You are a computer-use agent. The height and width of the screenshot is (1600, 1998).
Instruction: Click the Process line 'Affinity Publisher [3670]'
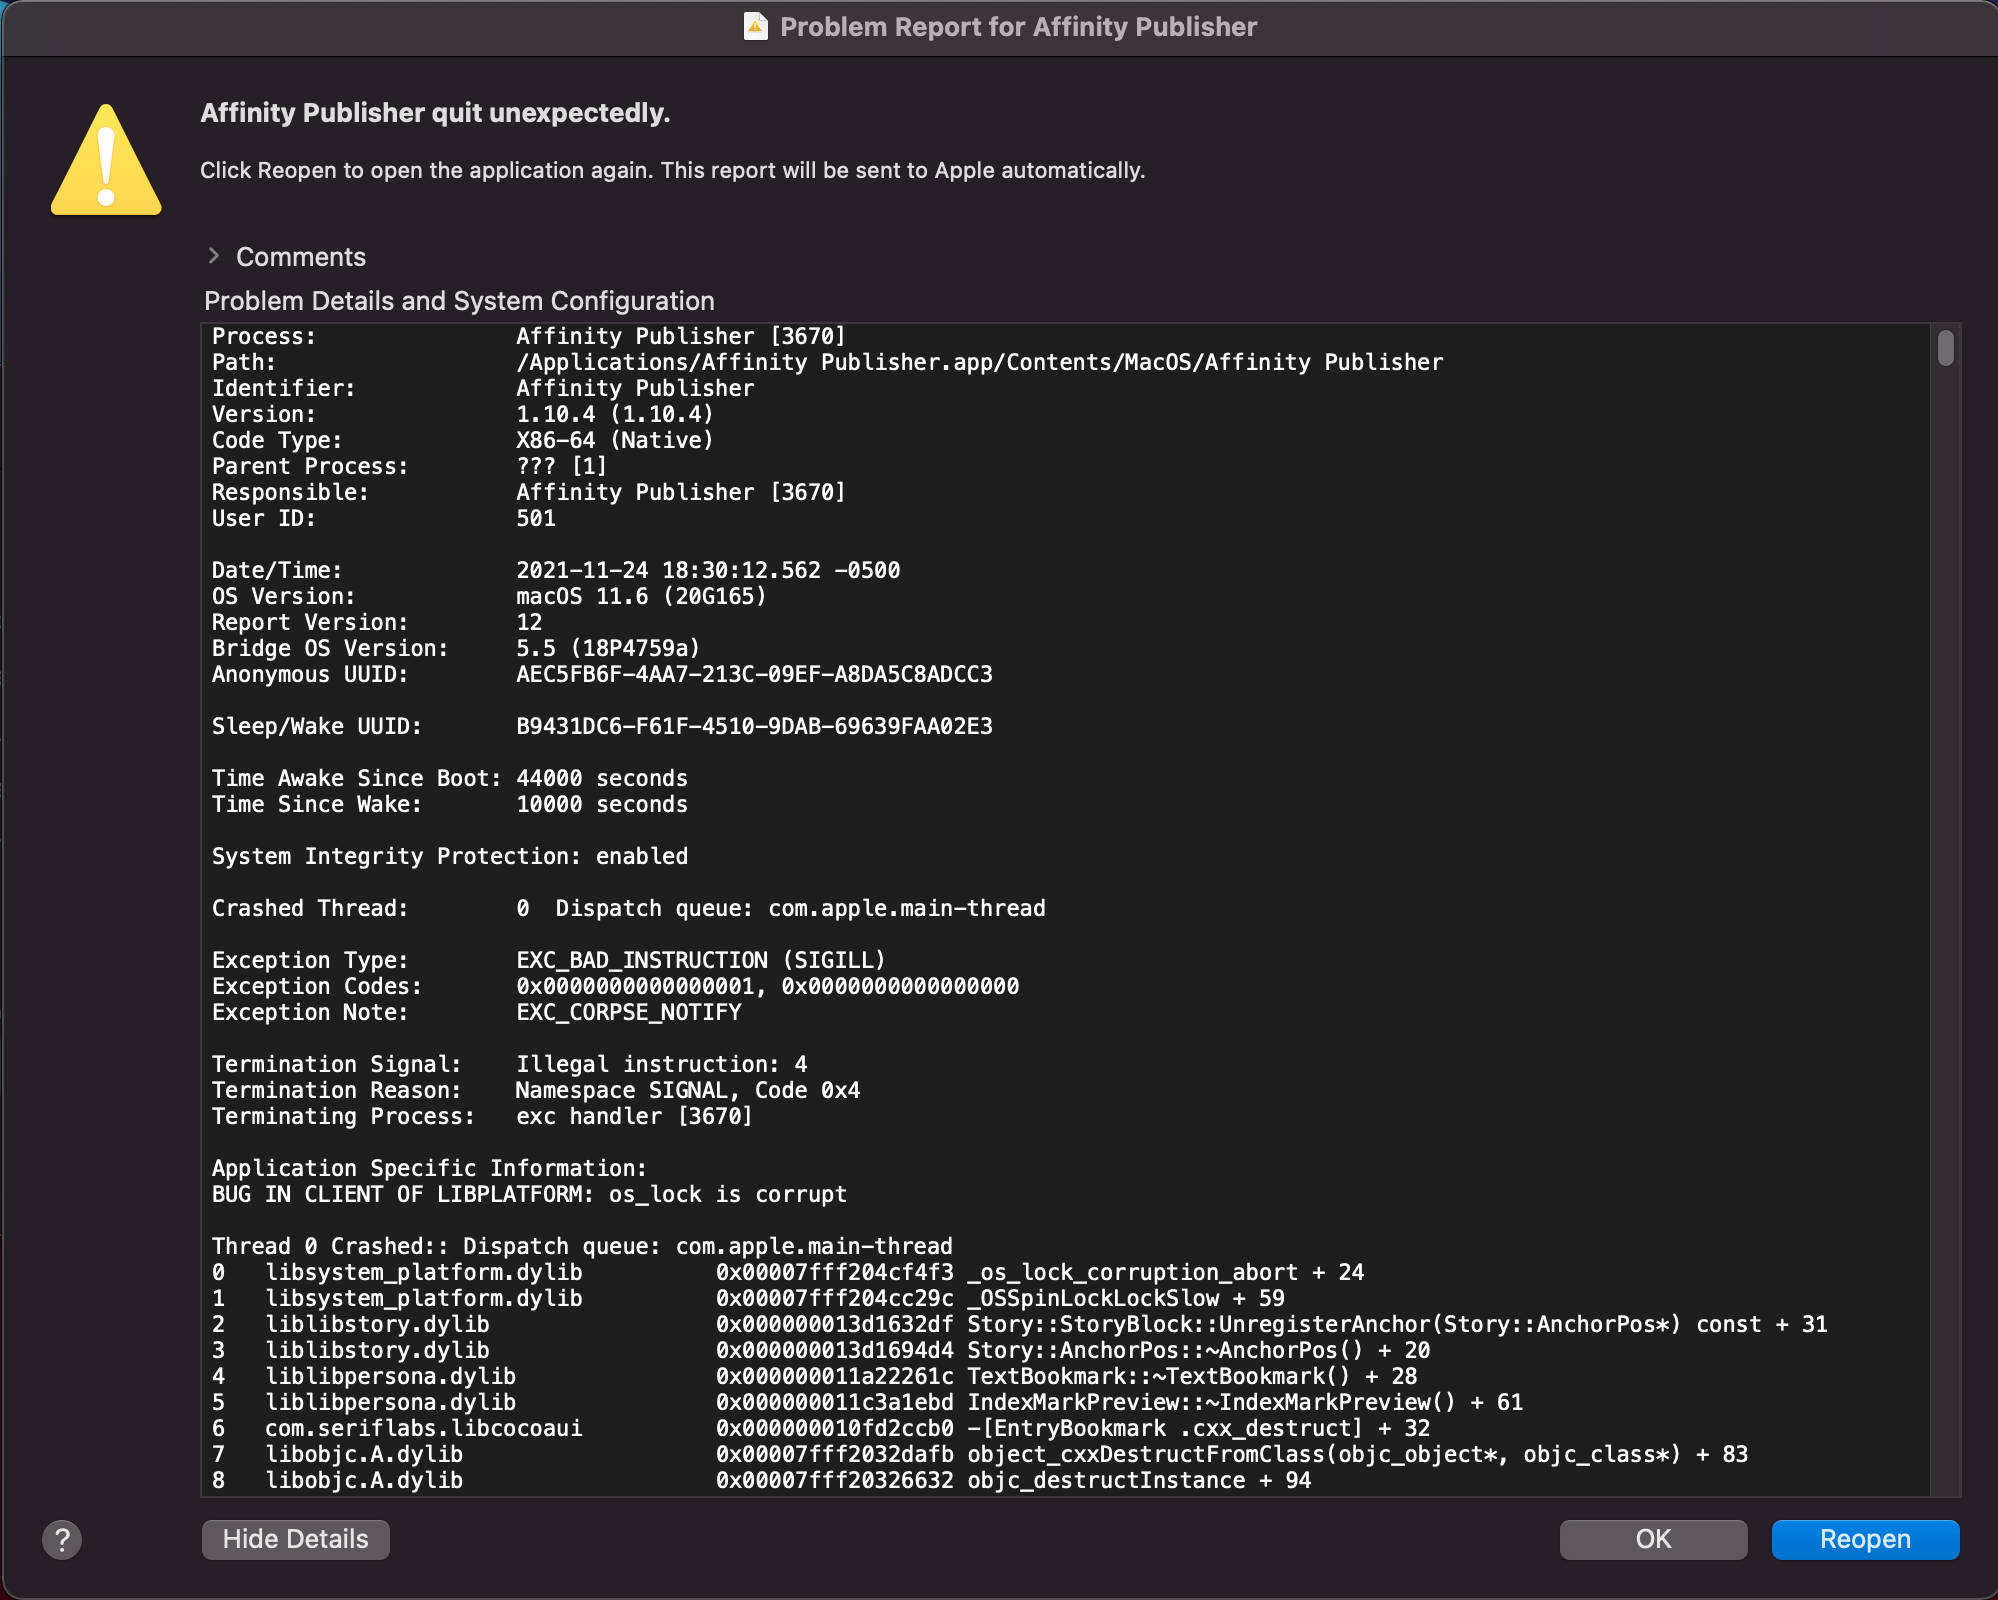(529, 336)
